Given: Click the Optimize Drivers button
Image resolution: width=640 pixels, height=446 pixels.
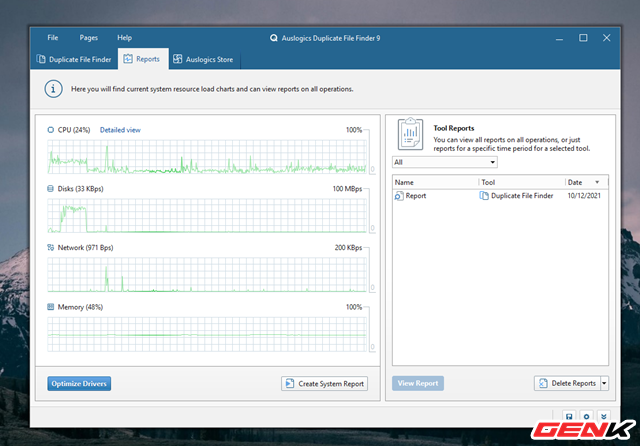Looking at the screenshot, I should [79, 384].
